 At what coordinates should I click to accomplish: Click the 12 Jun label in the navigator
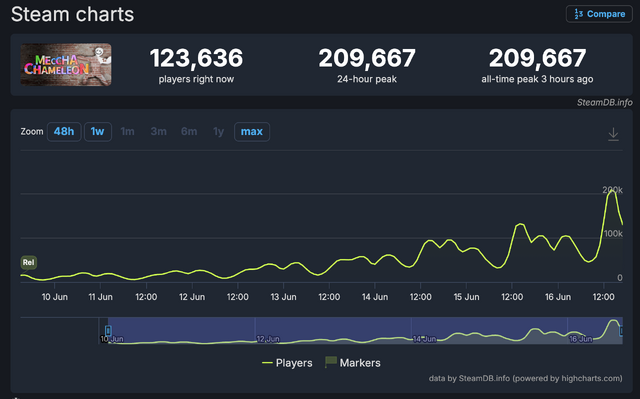coord(268,339)
